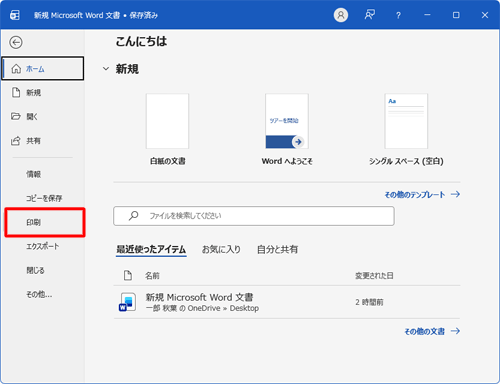Viewport: 500px width, 384px height.
Task: Click the ファイルを検索 search field
Action: [254, 216]
